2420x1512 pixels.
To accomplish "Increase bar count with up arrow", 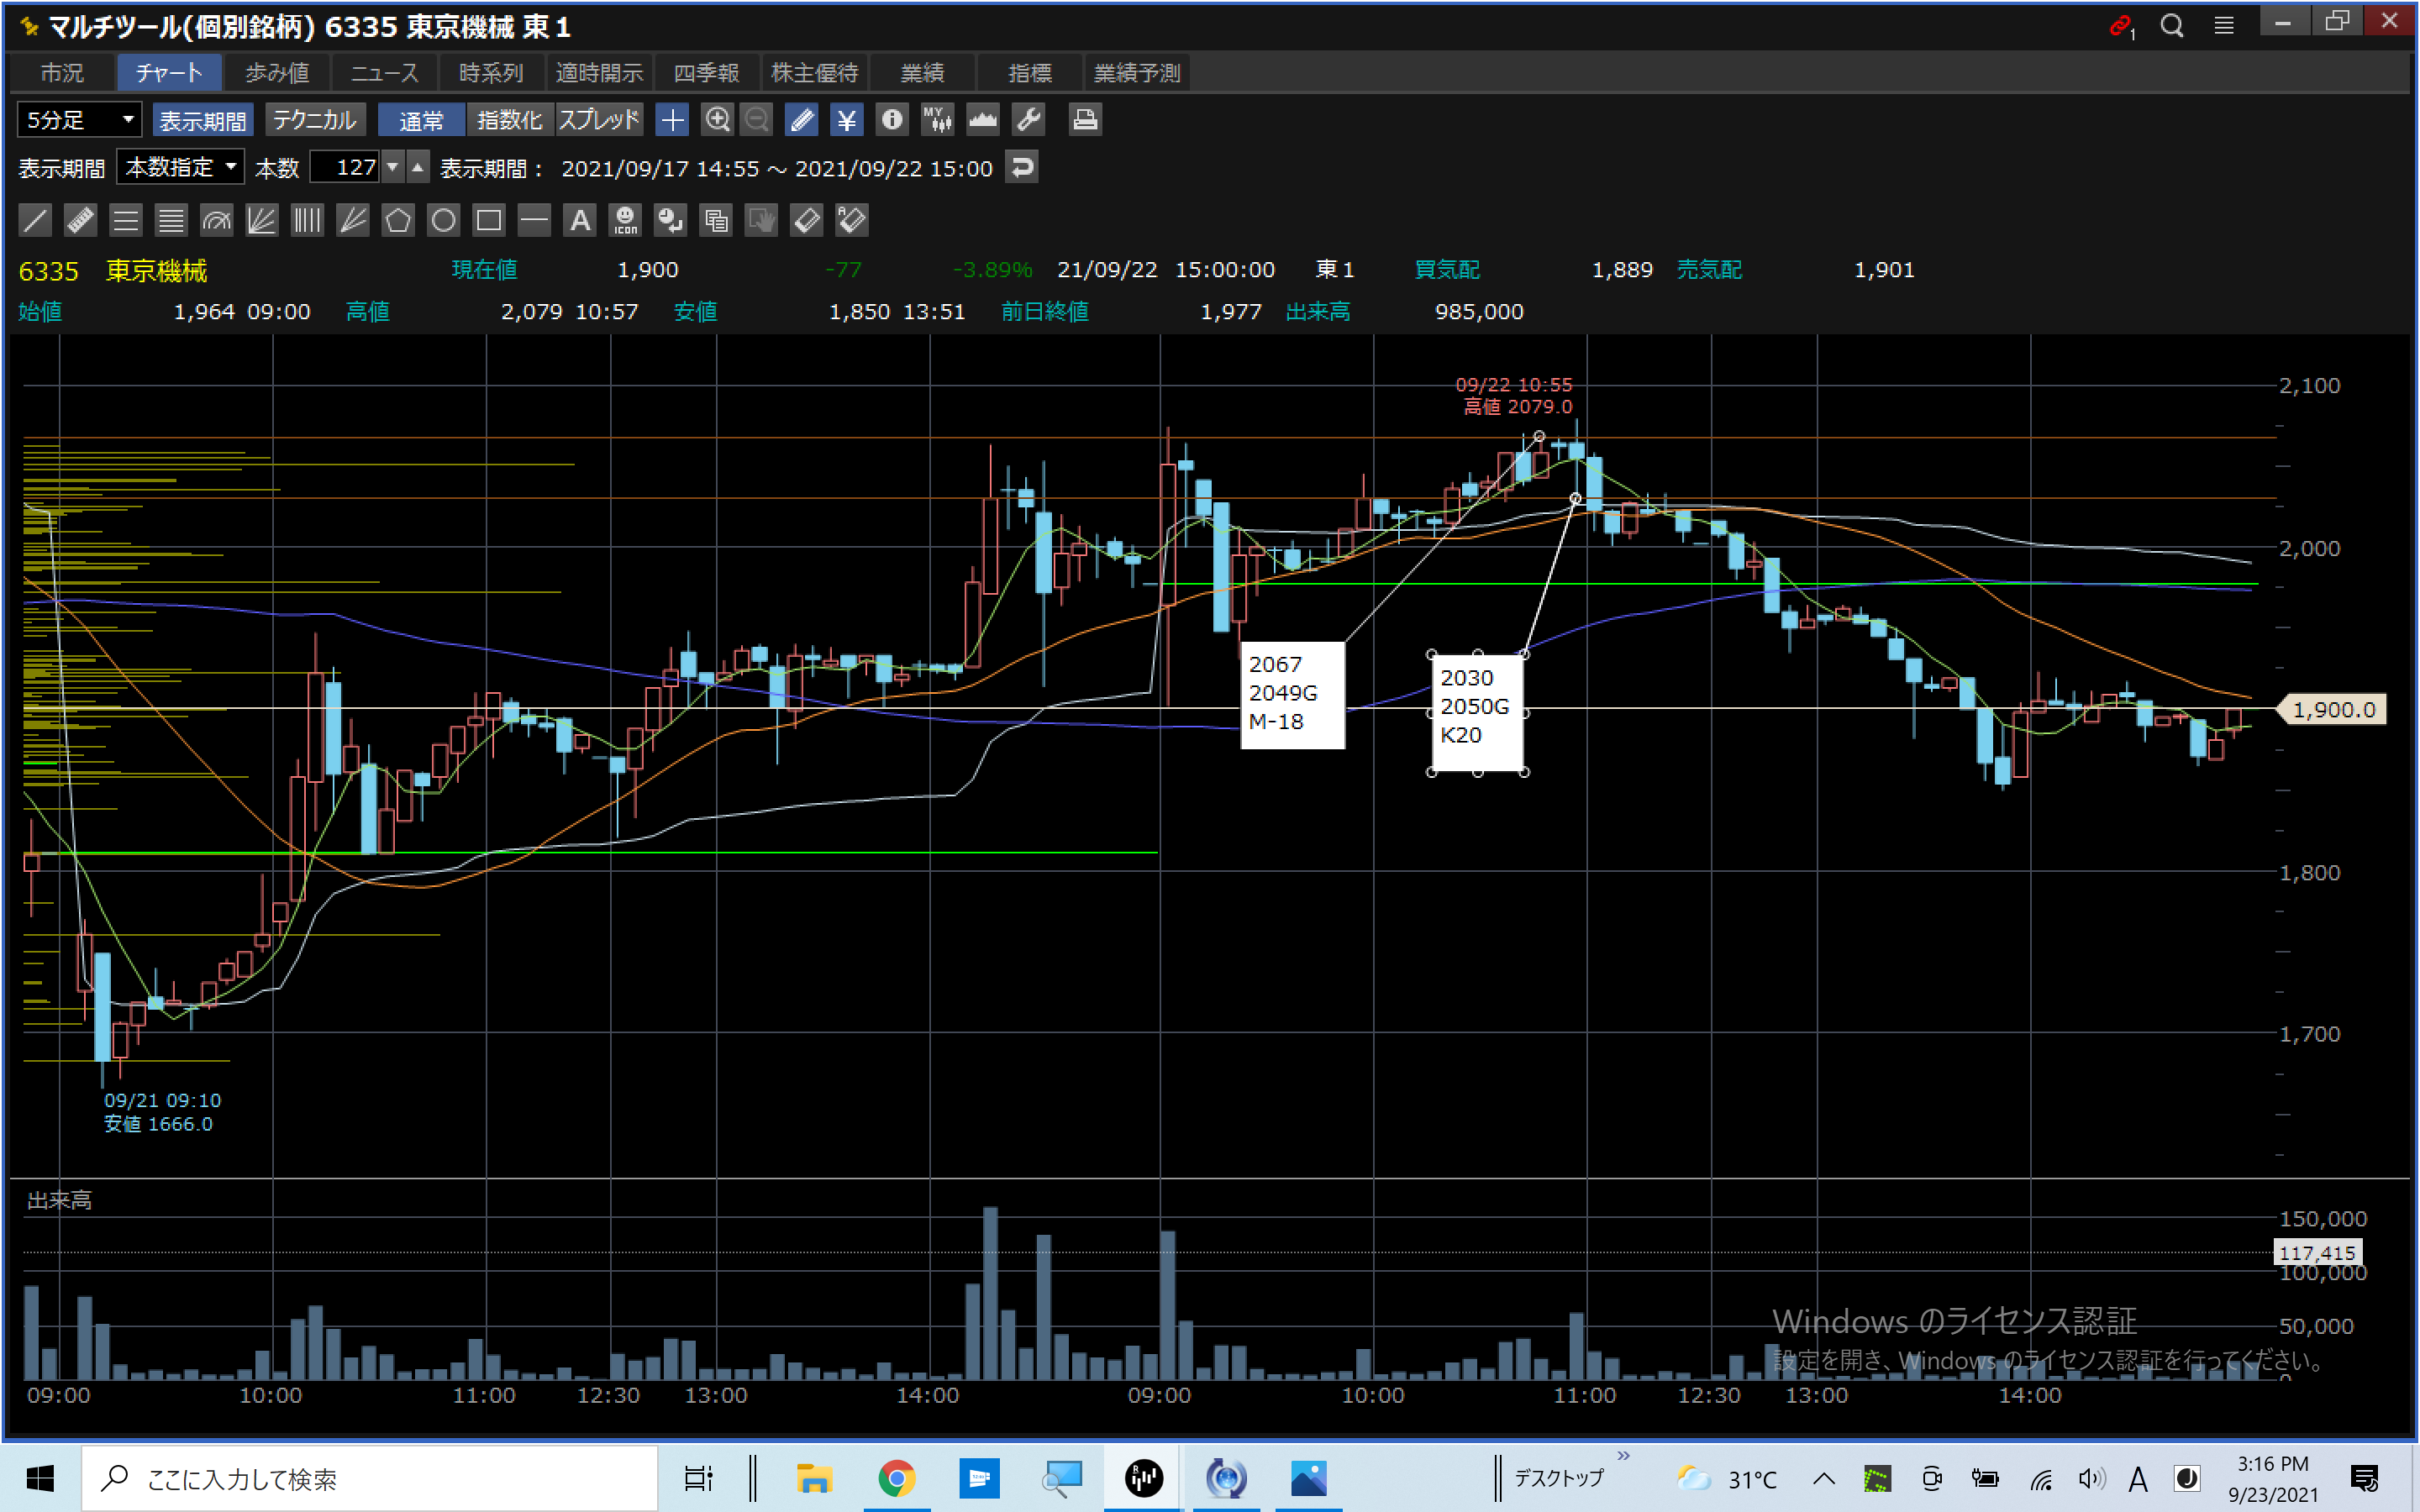I will click(x=418, y=166).
